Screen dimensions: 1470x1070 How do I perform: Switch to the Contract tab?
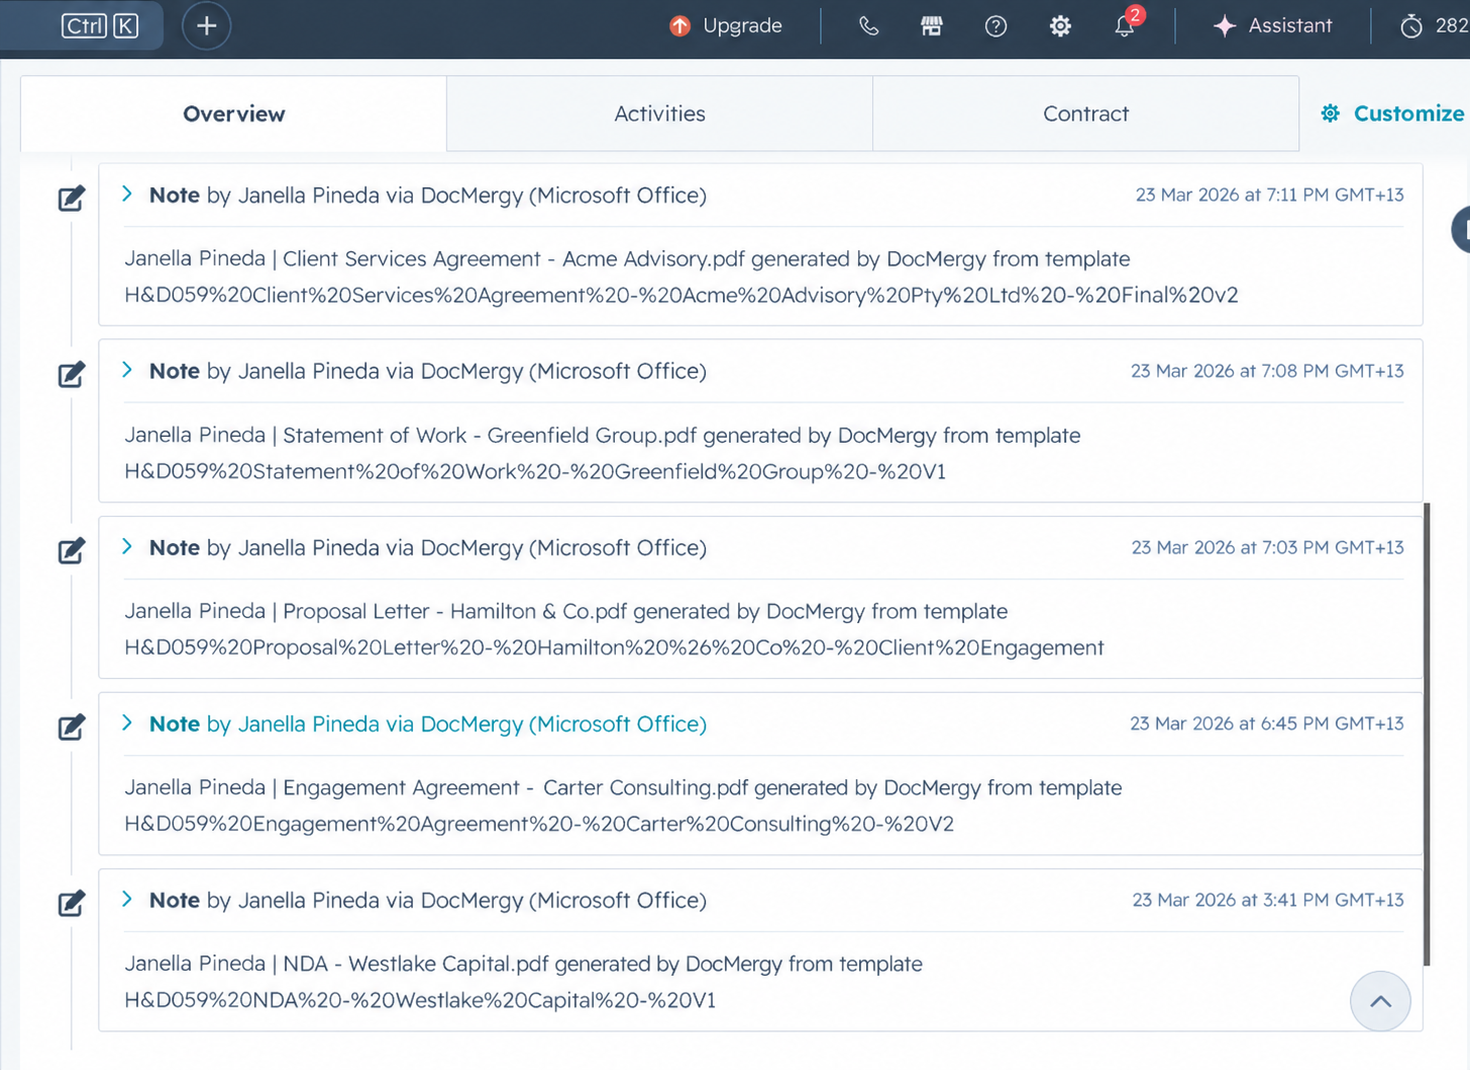(x=1086, y=114)
